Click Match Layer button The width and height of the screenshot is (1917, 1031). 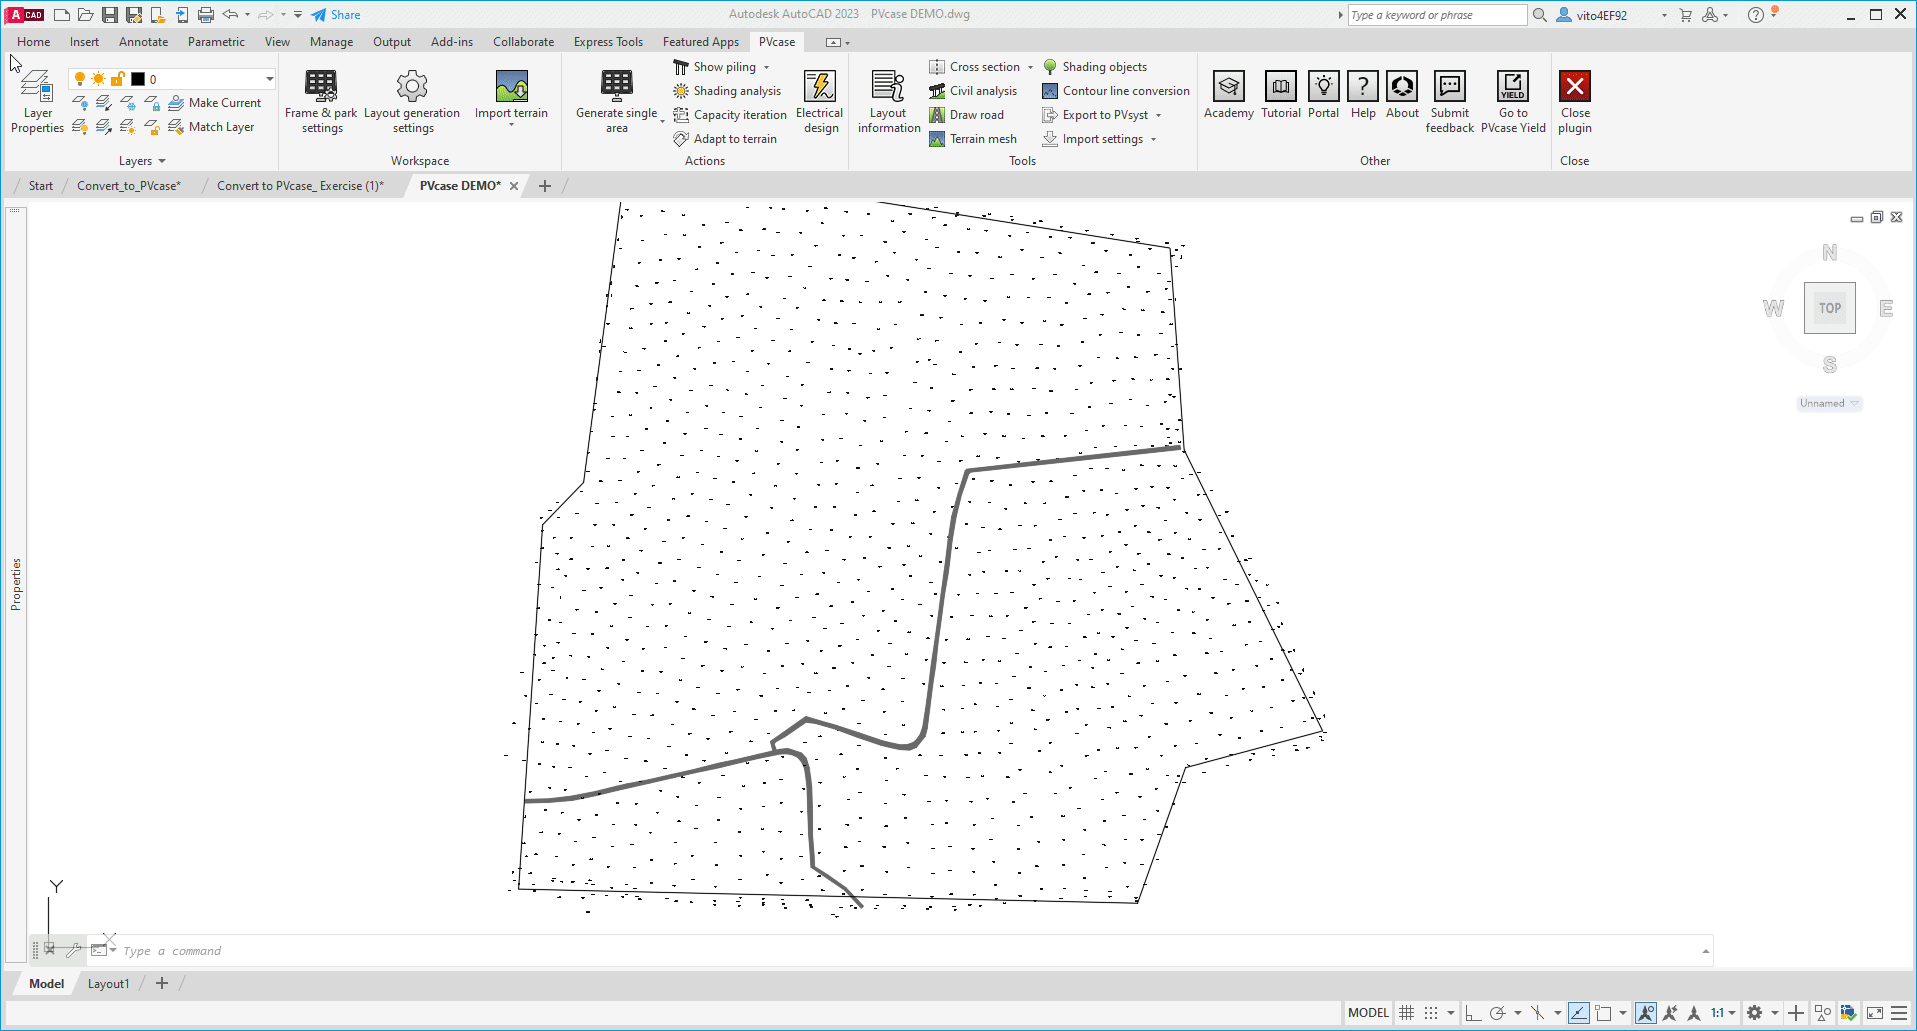(211, 127)
